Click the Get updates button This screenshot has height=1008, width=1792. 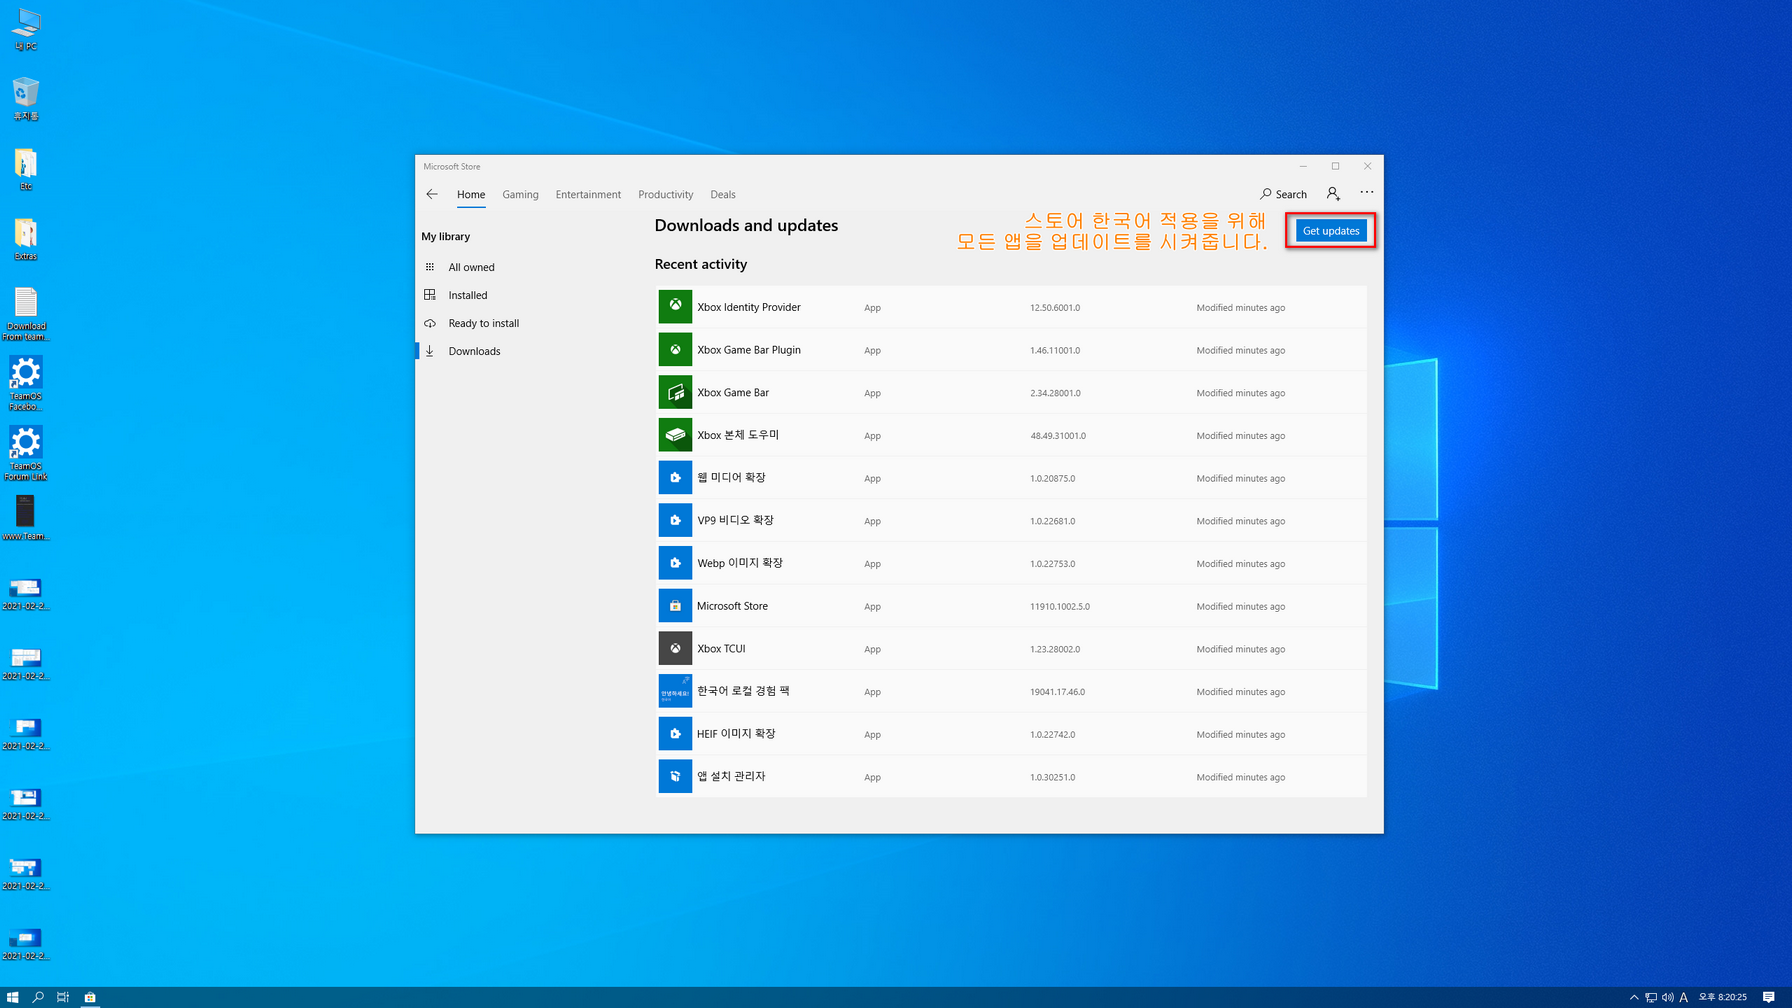pos(1331,230)
